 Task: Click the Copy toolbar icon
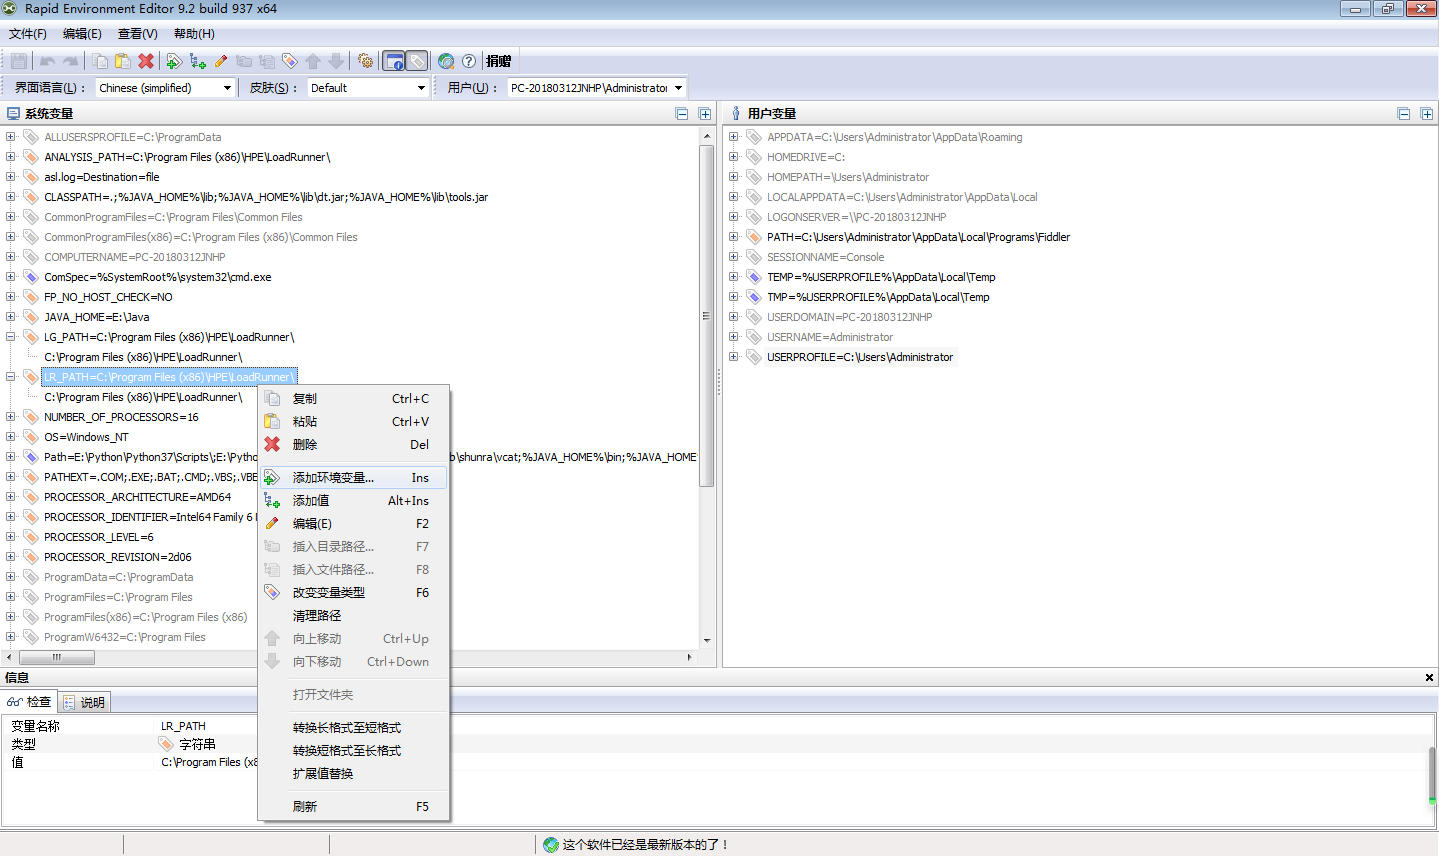100,60
